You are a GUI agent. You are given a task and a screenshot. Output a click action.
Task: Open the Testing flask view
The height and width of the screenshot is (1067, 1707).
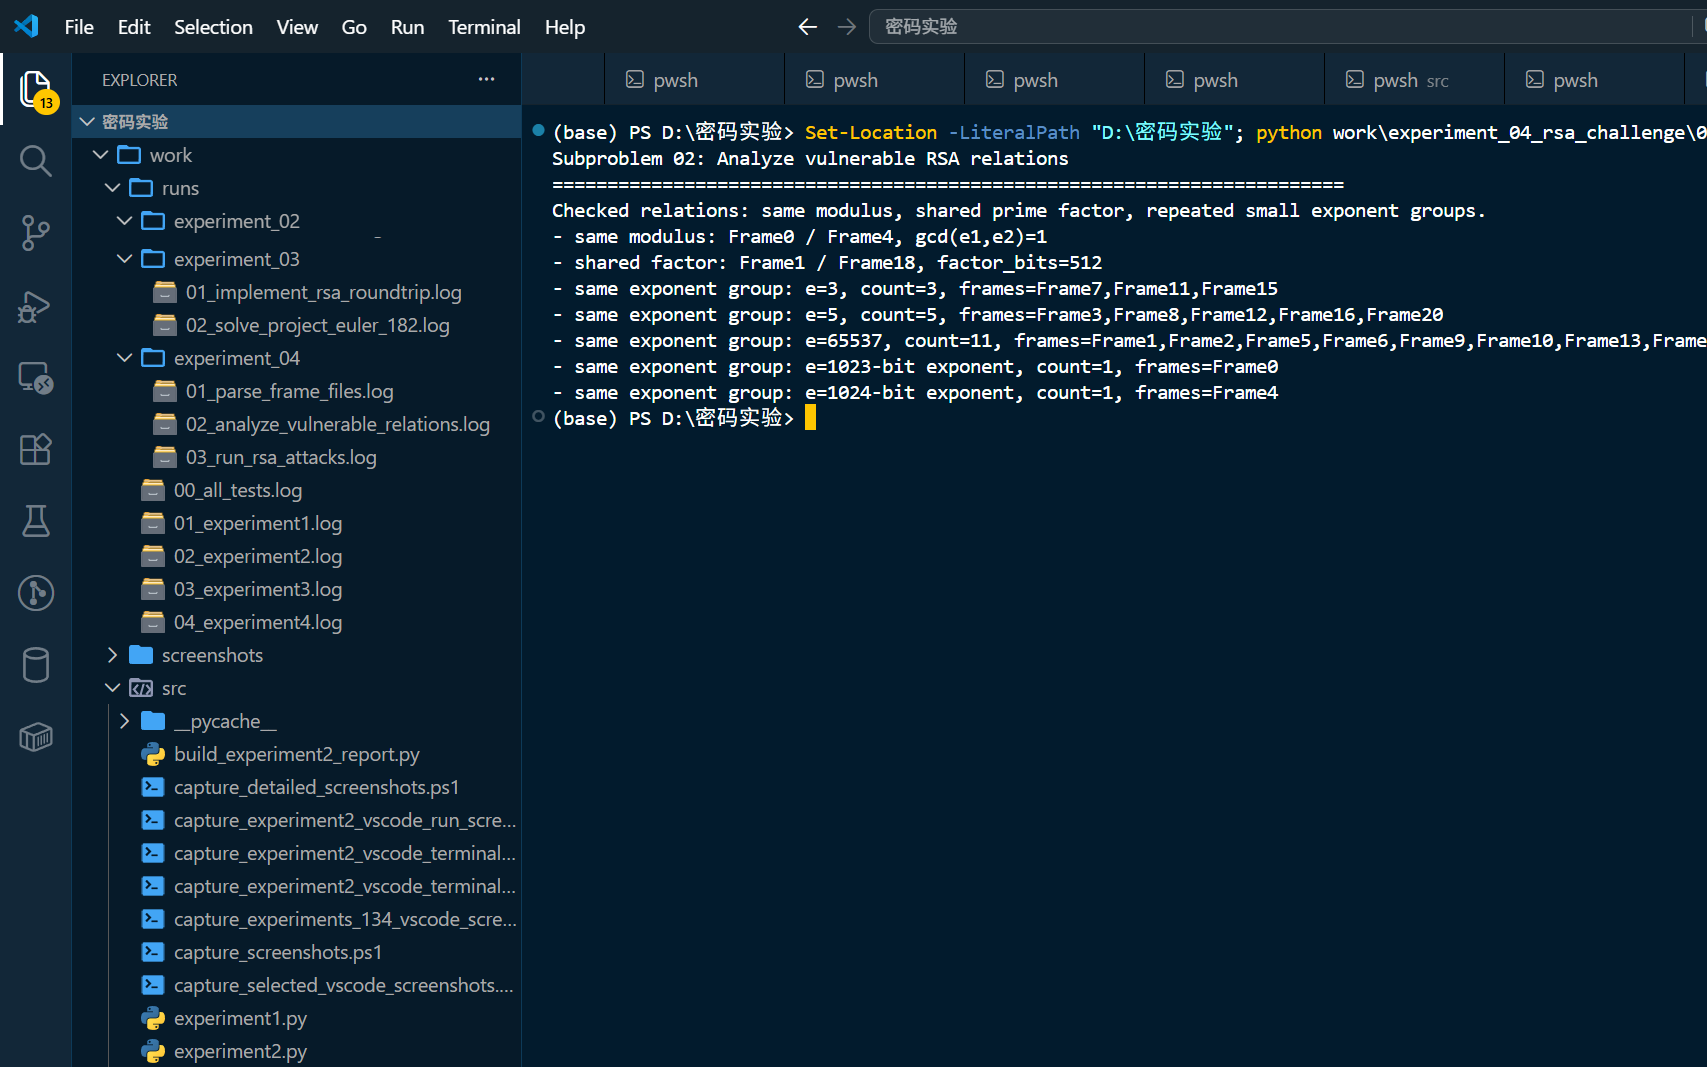click(x=36, y=521)
